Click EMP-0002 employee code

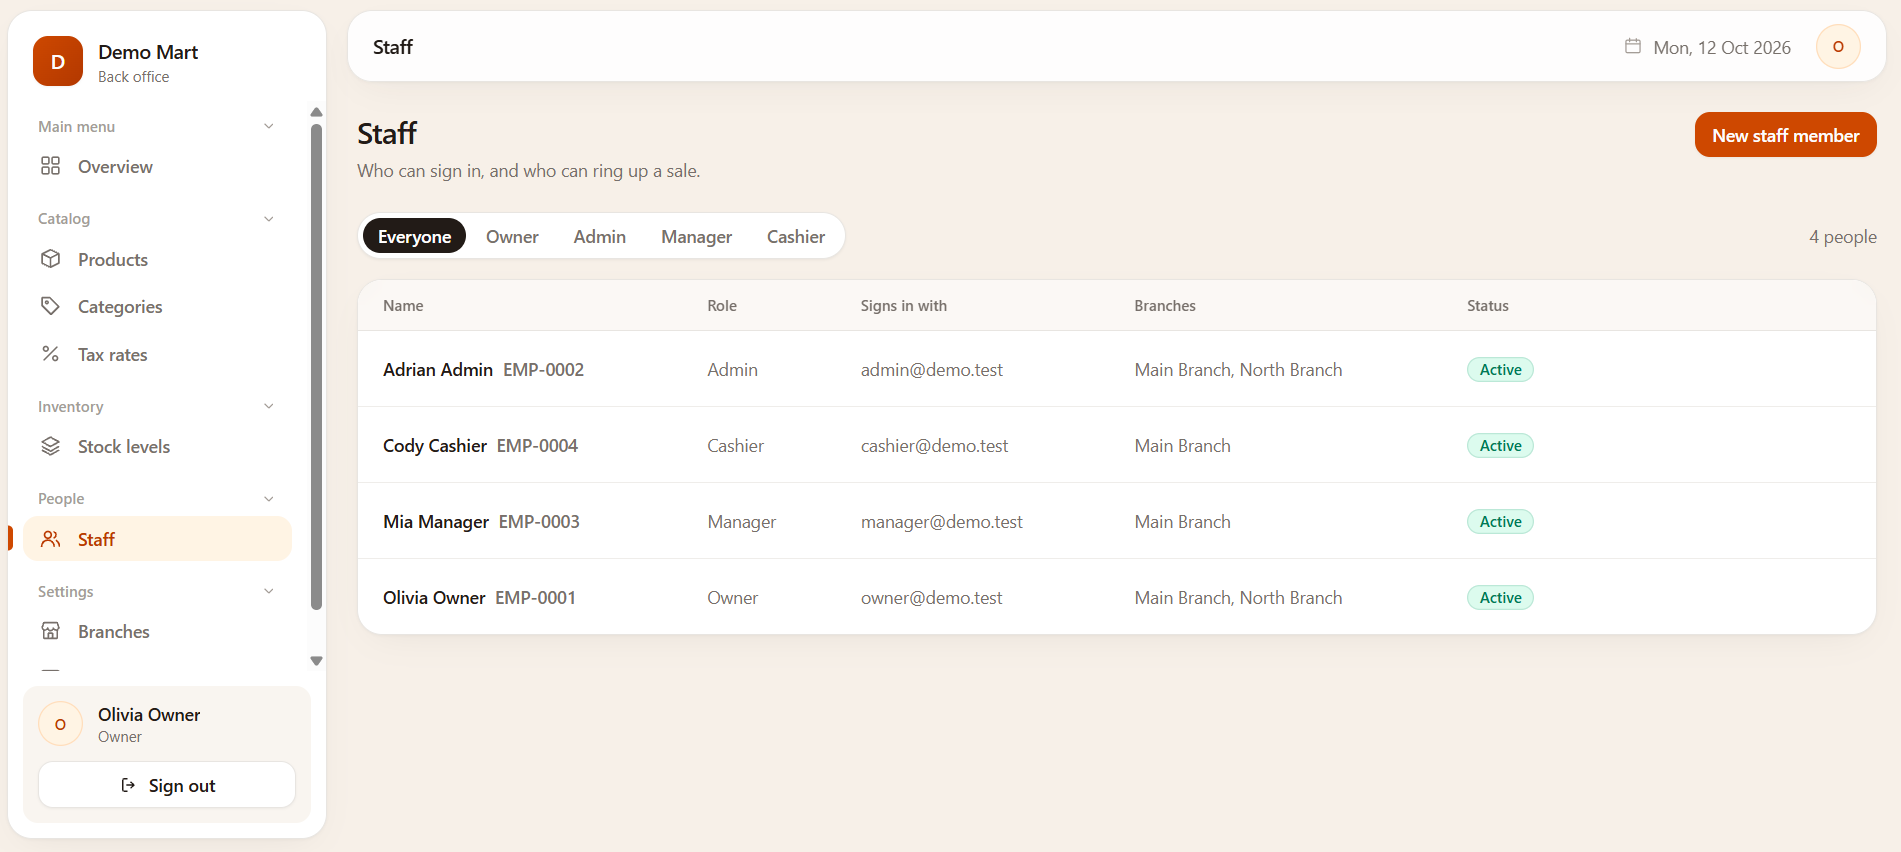tap(543, 370)
